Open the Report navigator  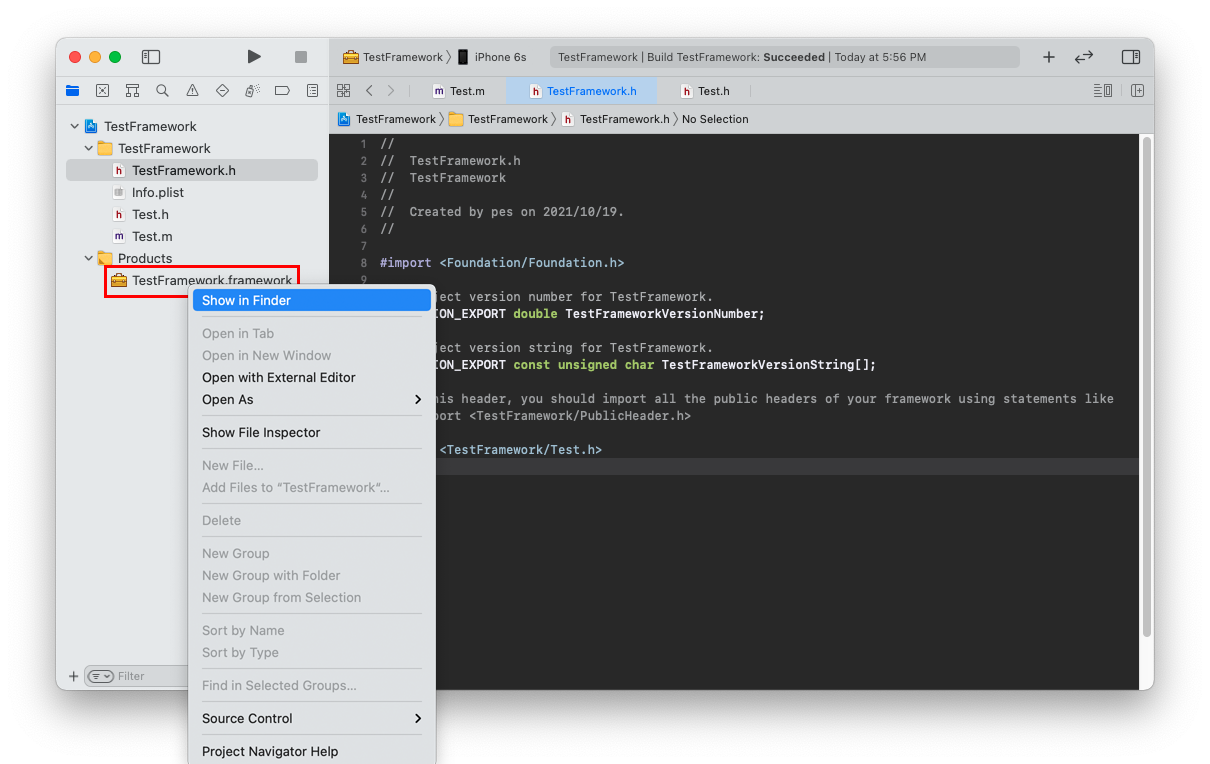(312, 91)
